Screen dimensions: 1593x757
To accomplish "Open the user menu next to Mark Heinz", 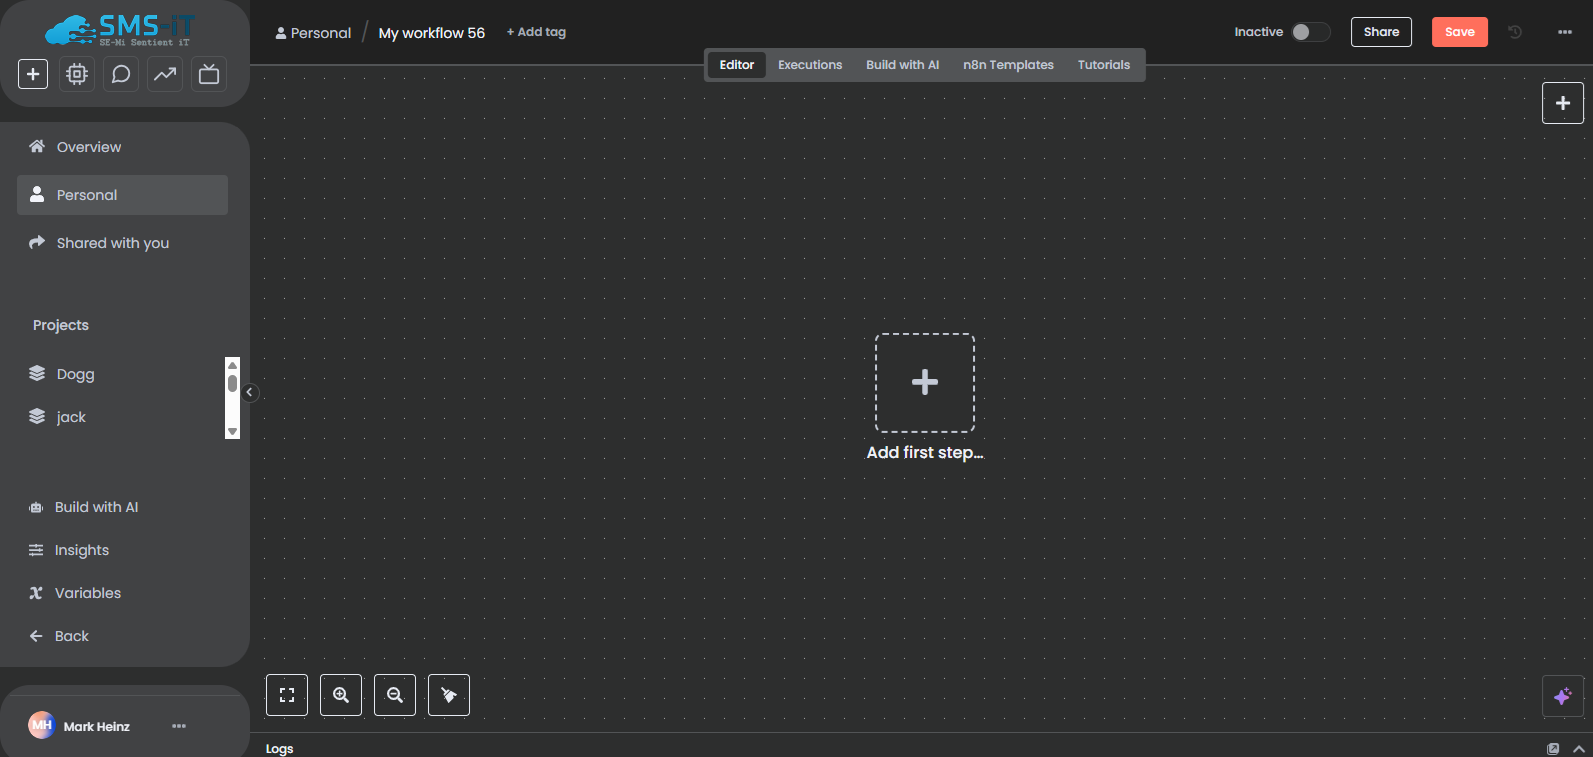I will [x=179, y=726].
